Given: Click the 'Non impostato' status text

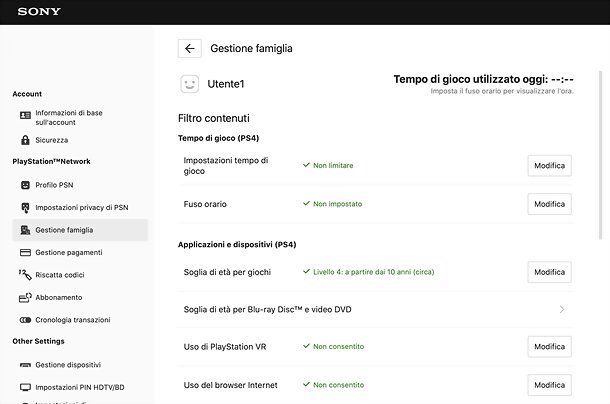Looking at the screenshot, I should click(x=338, y=204).
